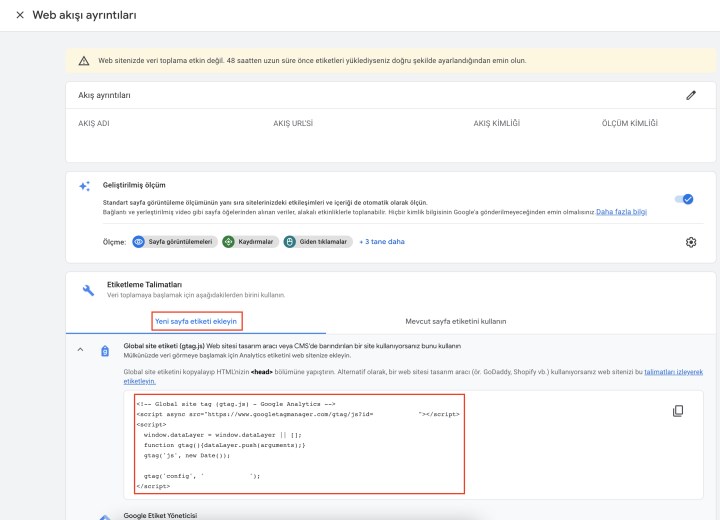Click the eye icon in Sayfa görüntülemeleri chip
The width and height of the screenshot is (720, 520).
point(138,242)
